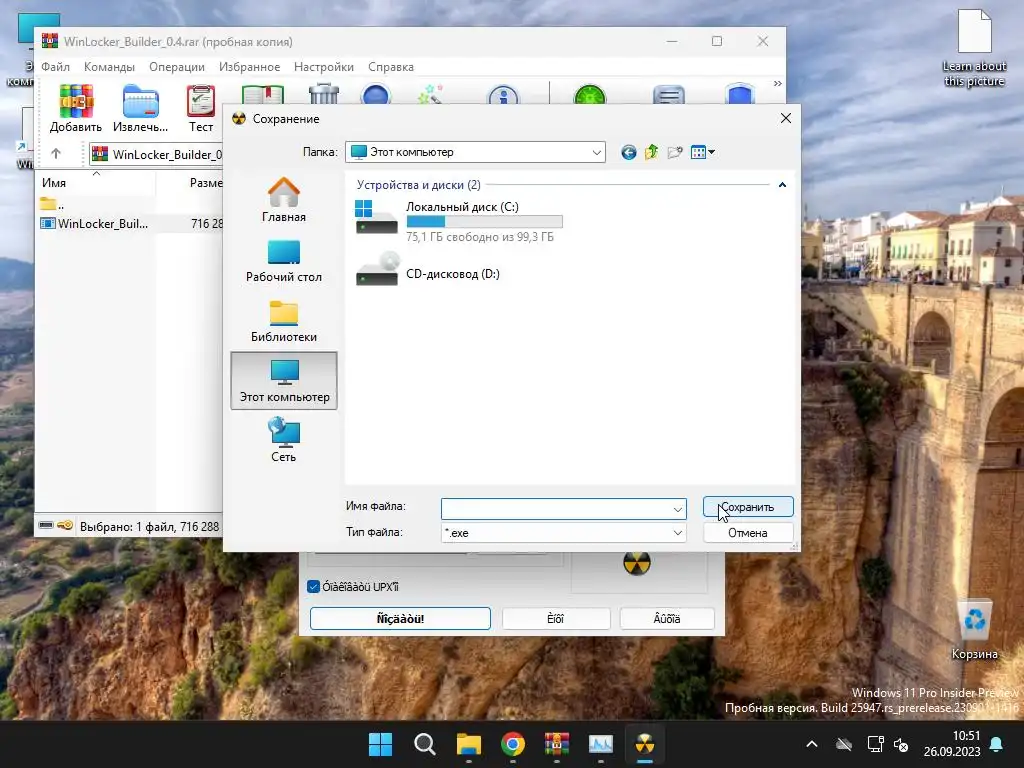Click the bold wide button in builder window
The height and width of the screenshot is (768, 1024).
(400, 618)
